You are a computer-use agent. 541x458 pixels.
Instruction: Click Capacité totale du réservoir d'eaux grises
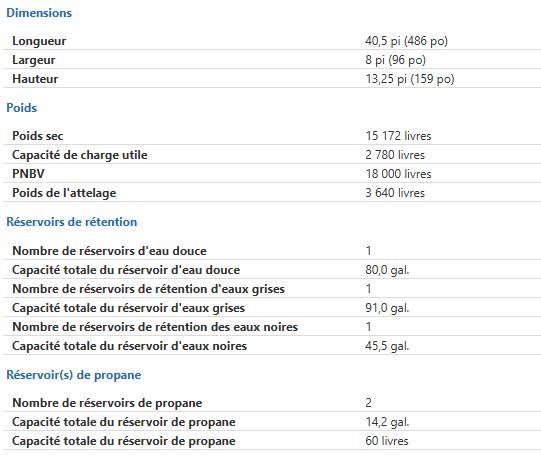pos(128,308)
